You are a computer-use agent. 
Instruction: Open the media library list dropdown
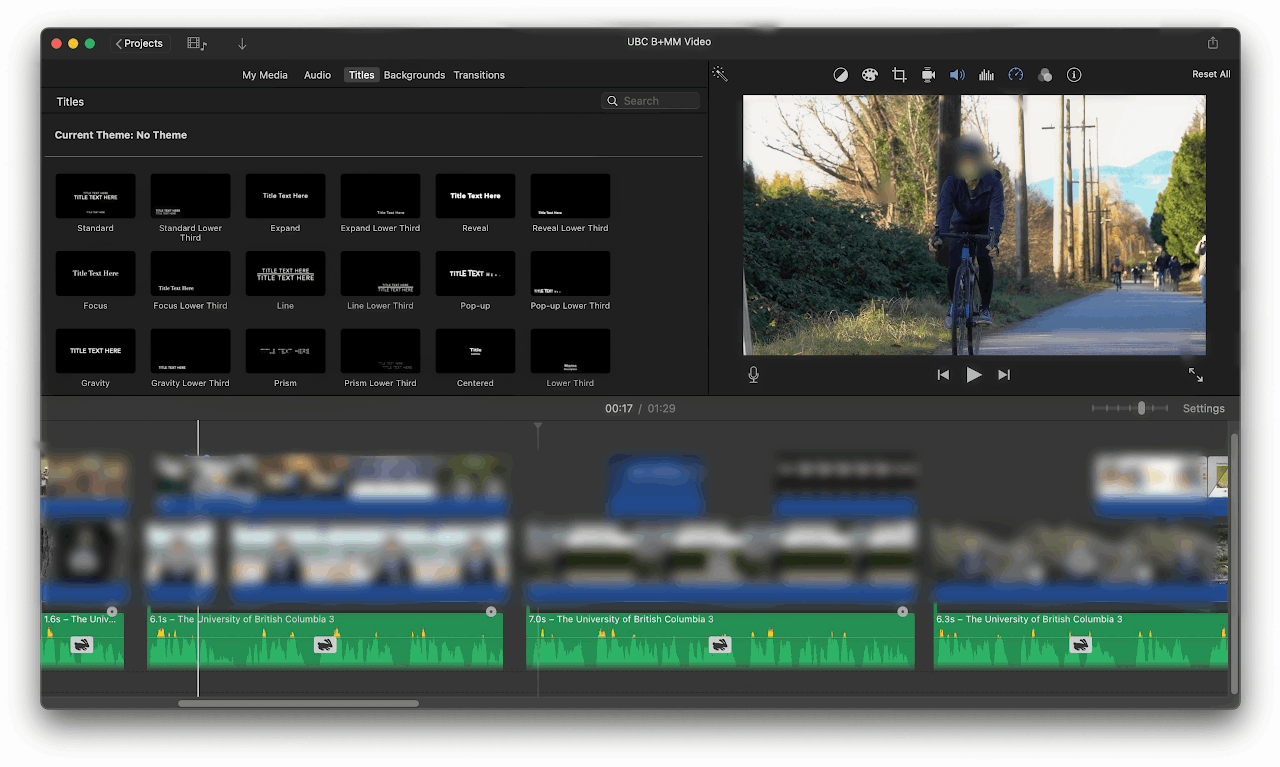[197, 44]
